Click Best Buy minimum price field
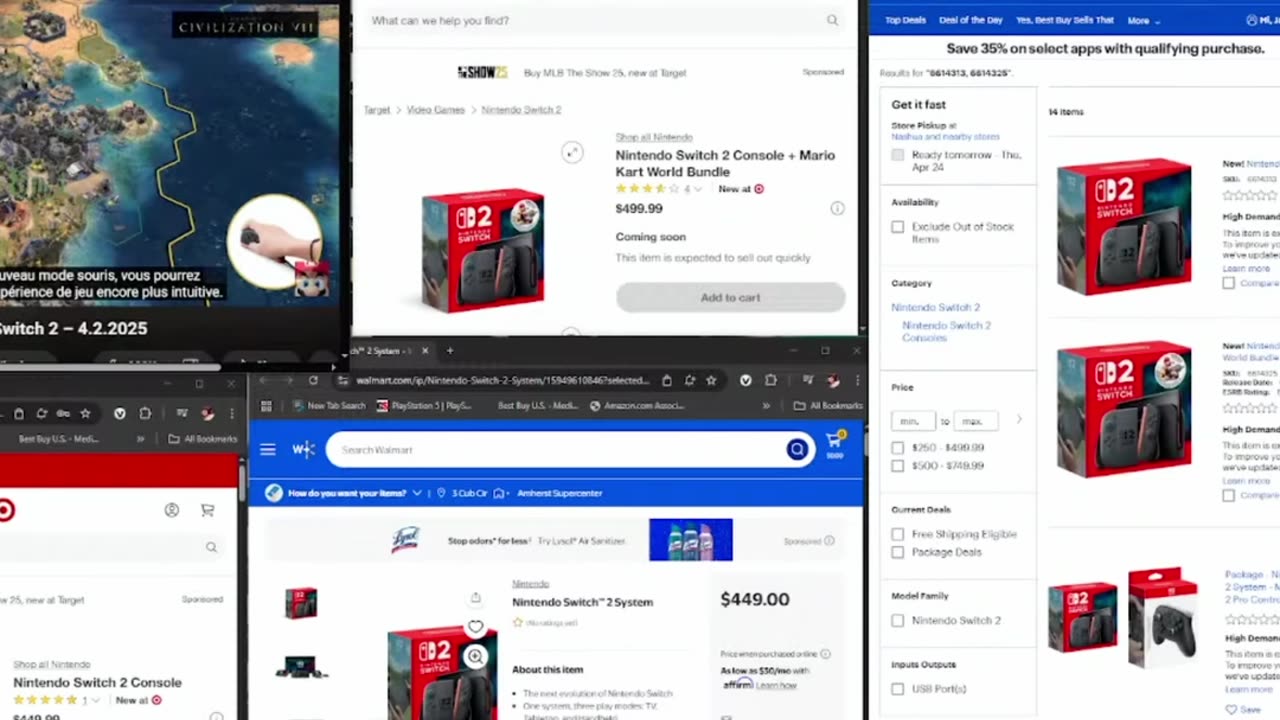The image size is (1280, 720). coord(912,421)
